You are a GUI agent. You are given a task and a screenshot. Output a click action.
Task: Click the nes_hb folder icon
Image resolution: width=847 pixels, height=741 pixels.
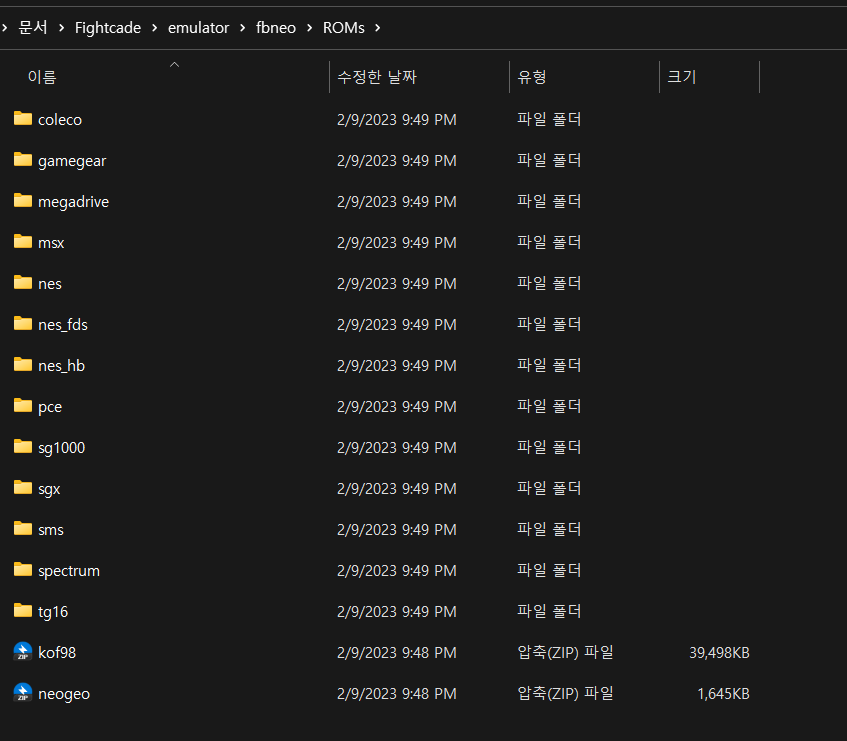(23, 365)
